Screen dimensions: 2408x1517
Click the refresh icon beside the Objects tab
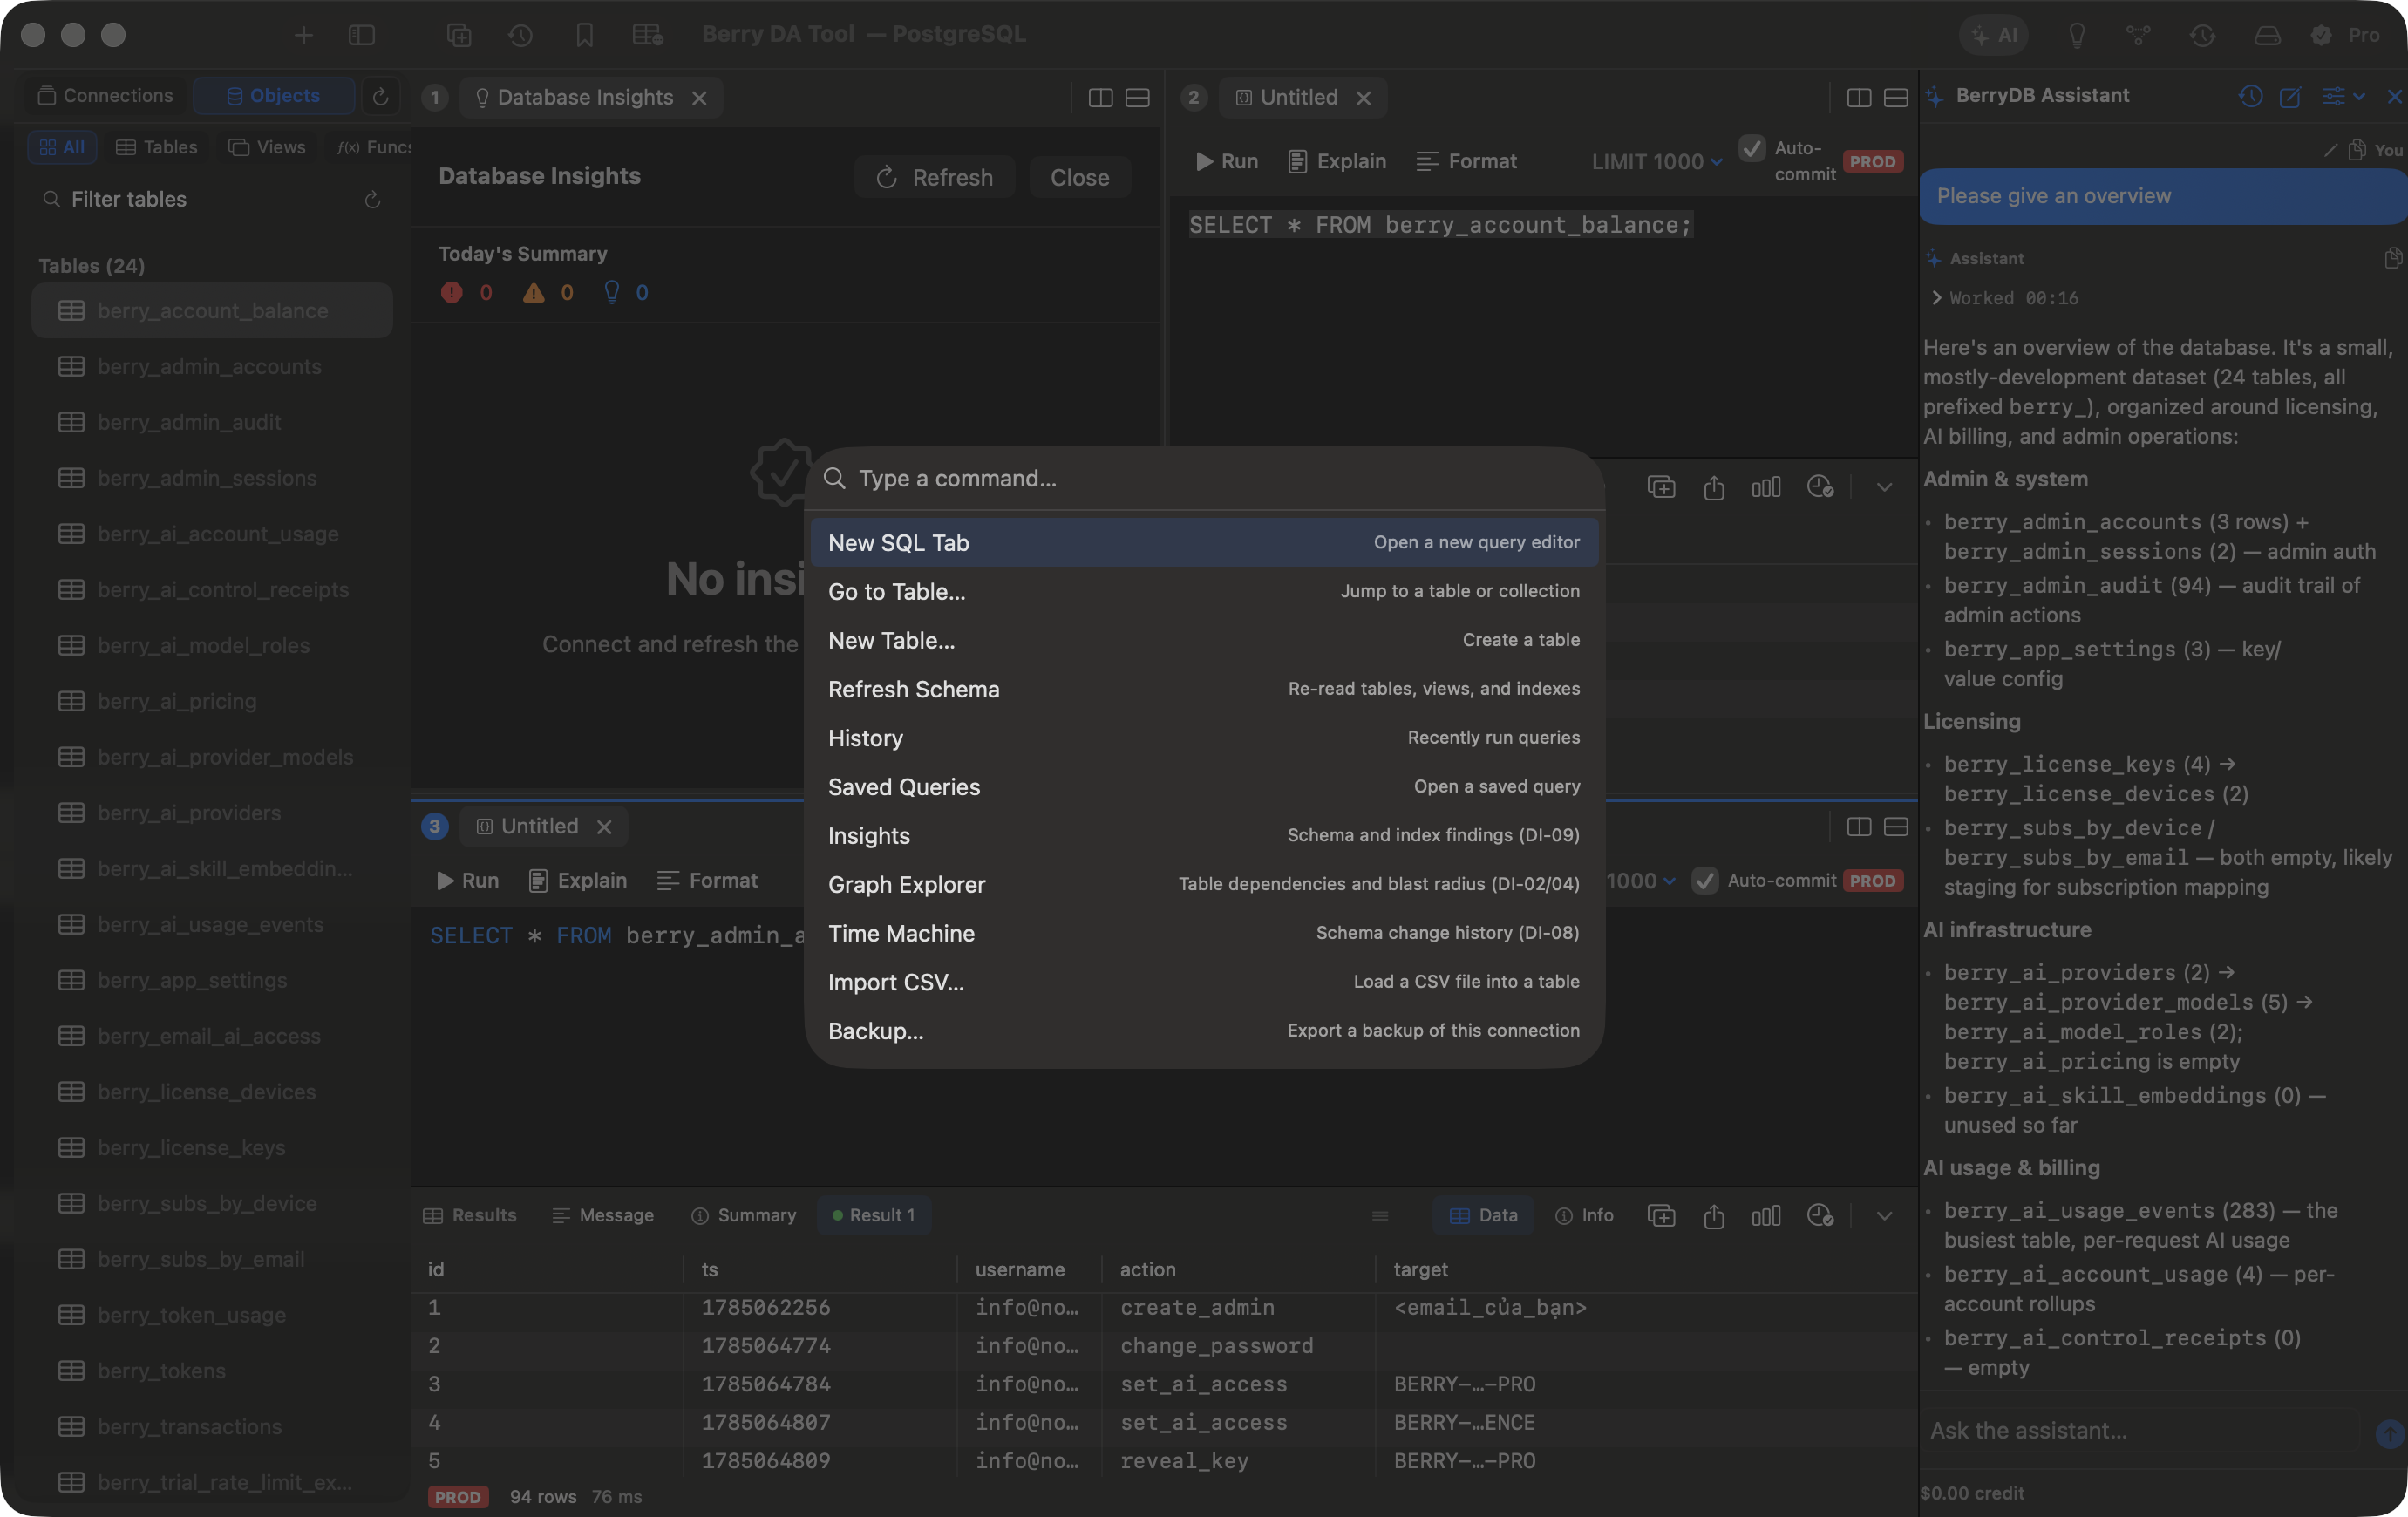click(x=380, y=96)
